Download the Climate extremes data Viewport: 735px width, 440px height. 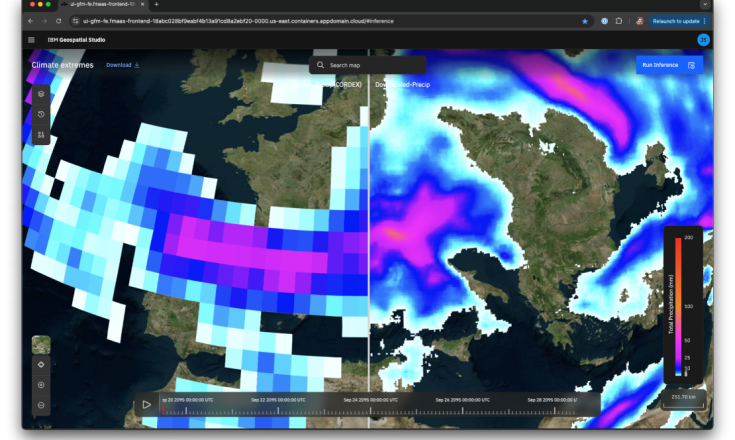point(123,65)
